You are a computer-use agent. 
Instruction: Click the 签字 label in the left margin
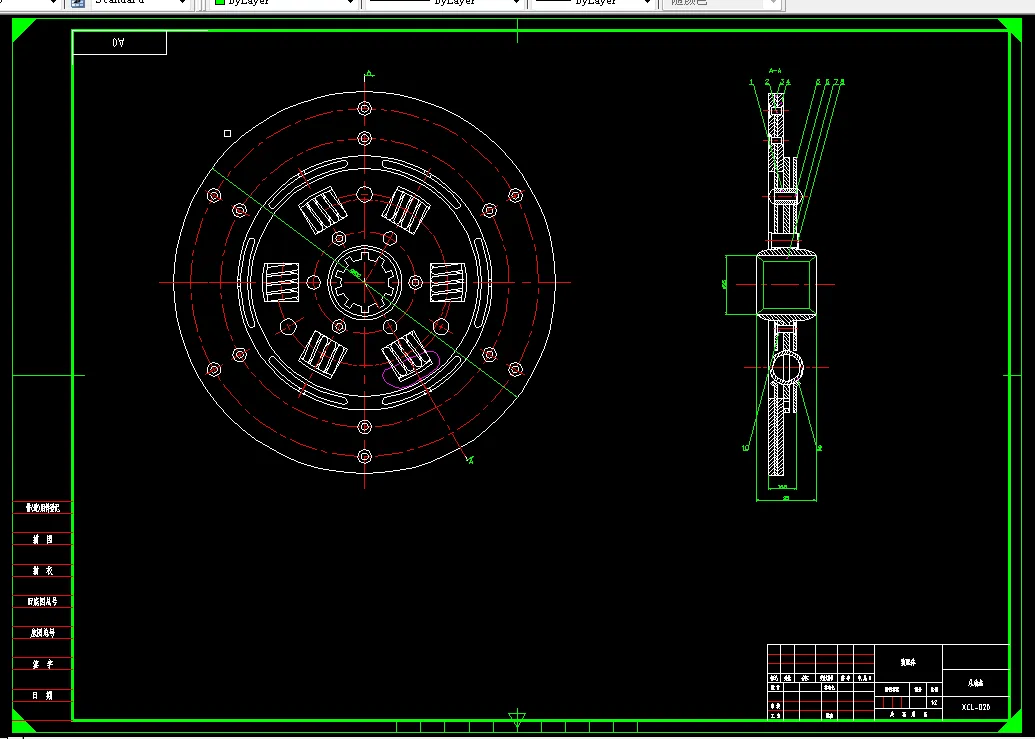click(43, 664)
